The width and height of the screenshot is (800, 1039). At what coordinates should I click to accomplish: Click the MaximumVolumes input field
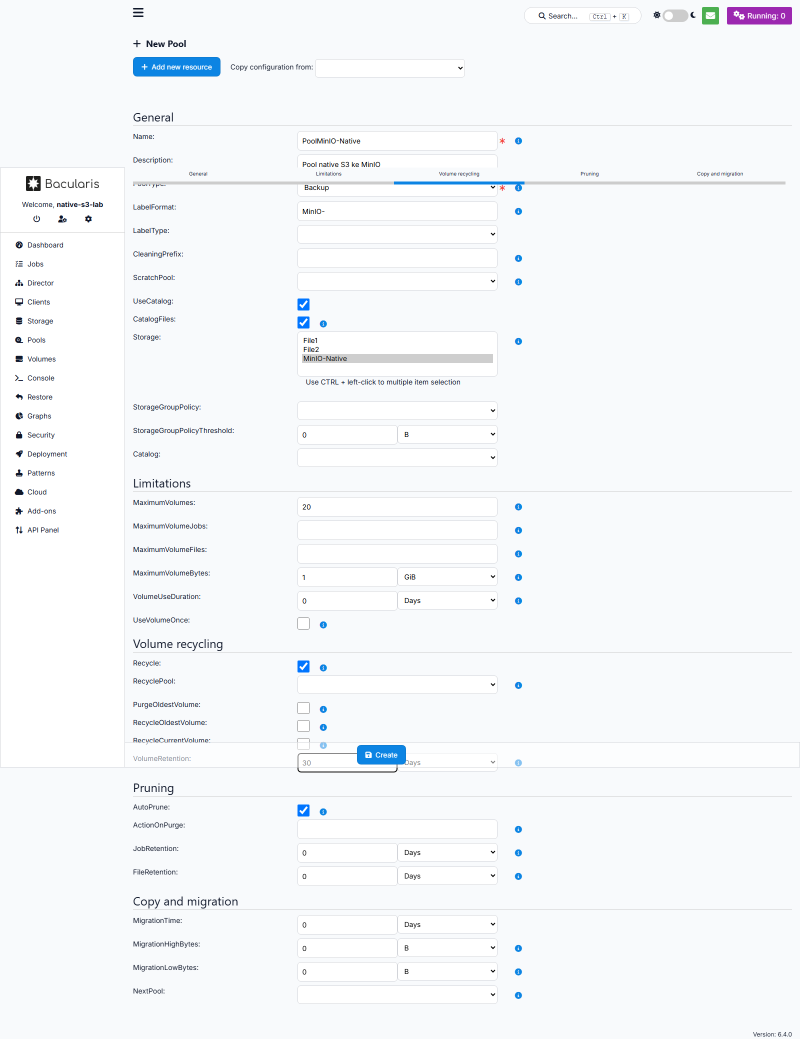tap(397, 507)
